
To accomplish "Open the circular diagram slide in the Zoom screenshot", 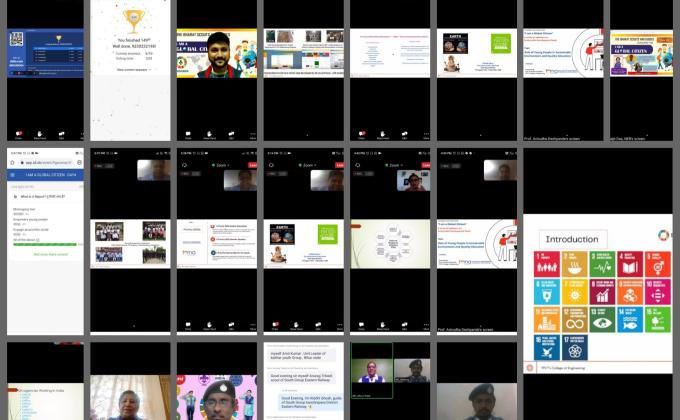I will (x=390, y=244).
